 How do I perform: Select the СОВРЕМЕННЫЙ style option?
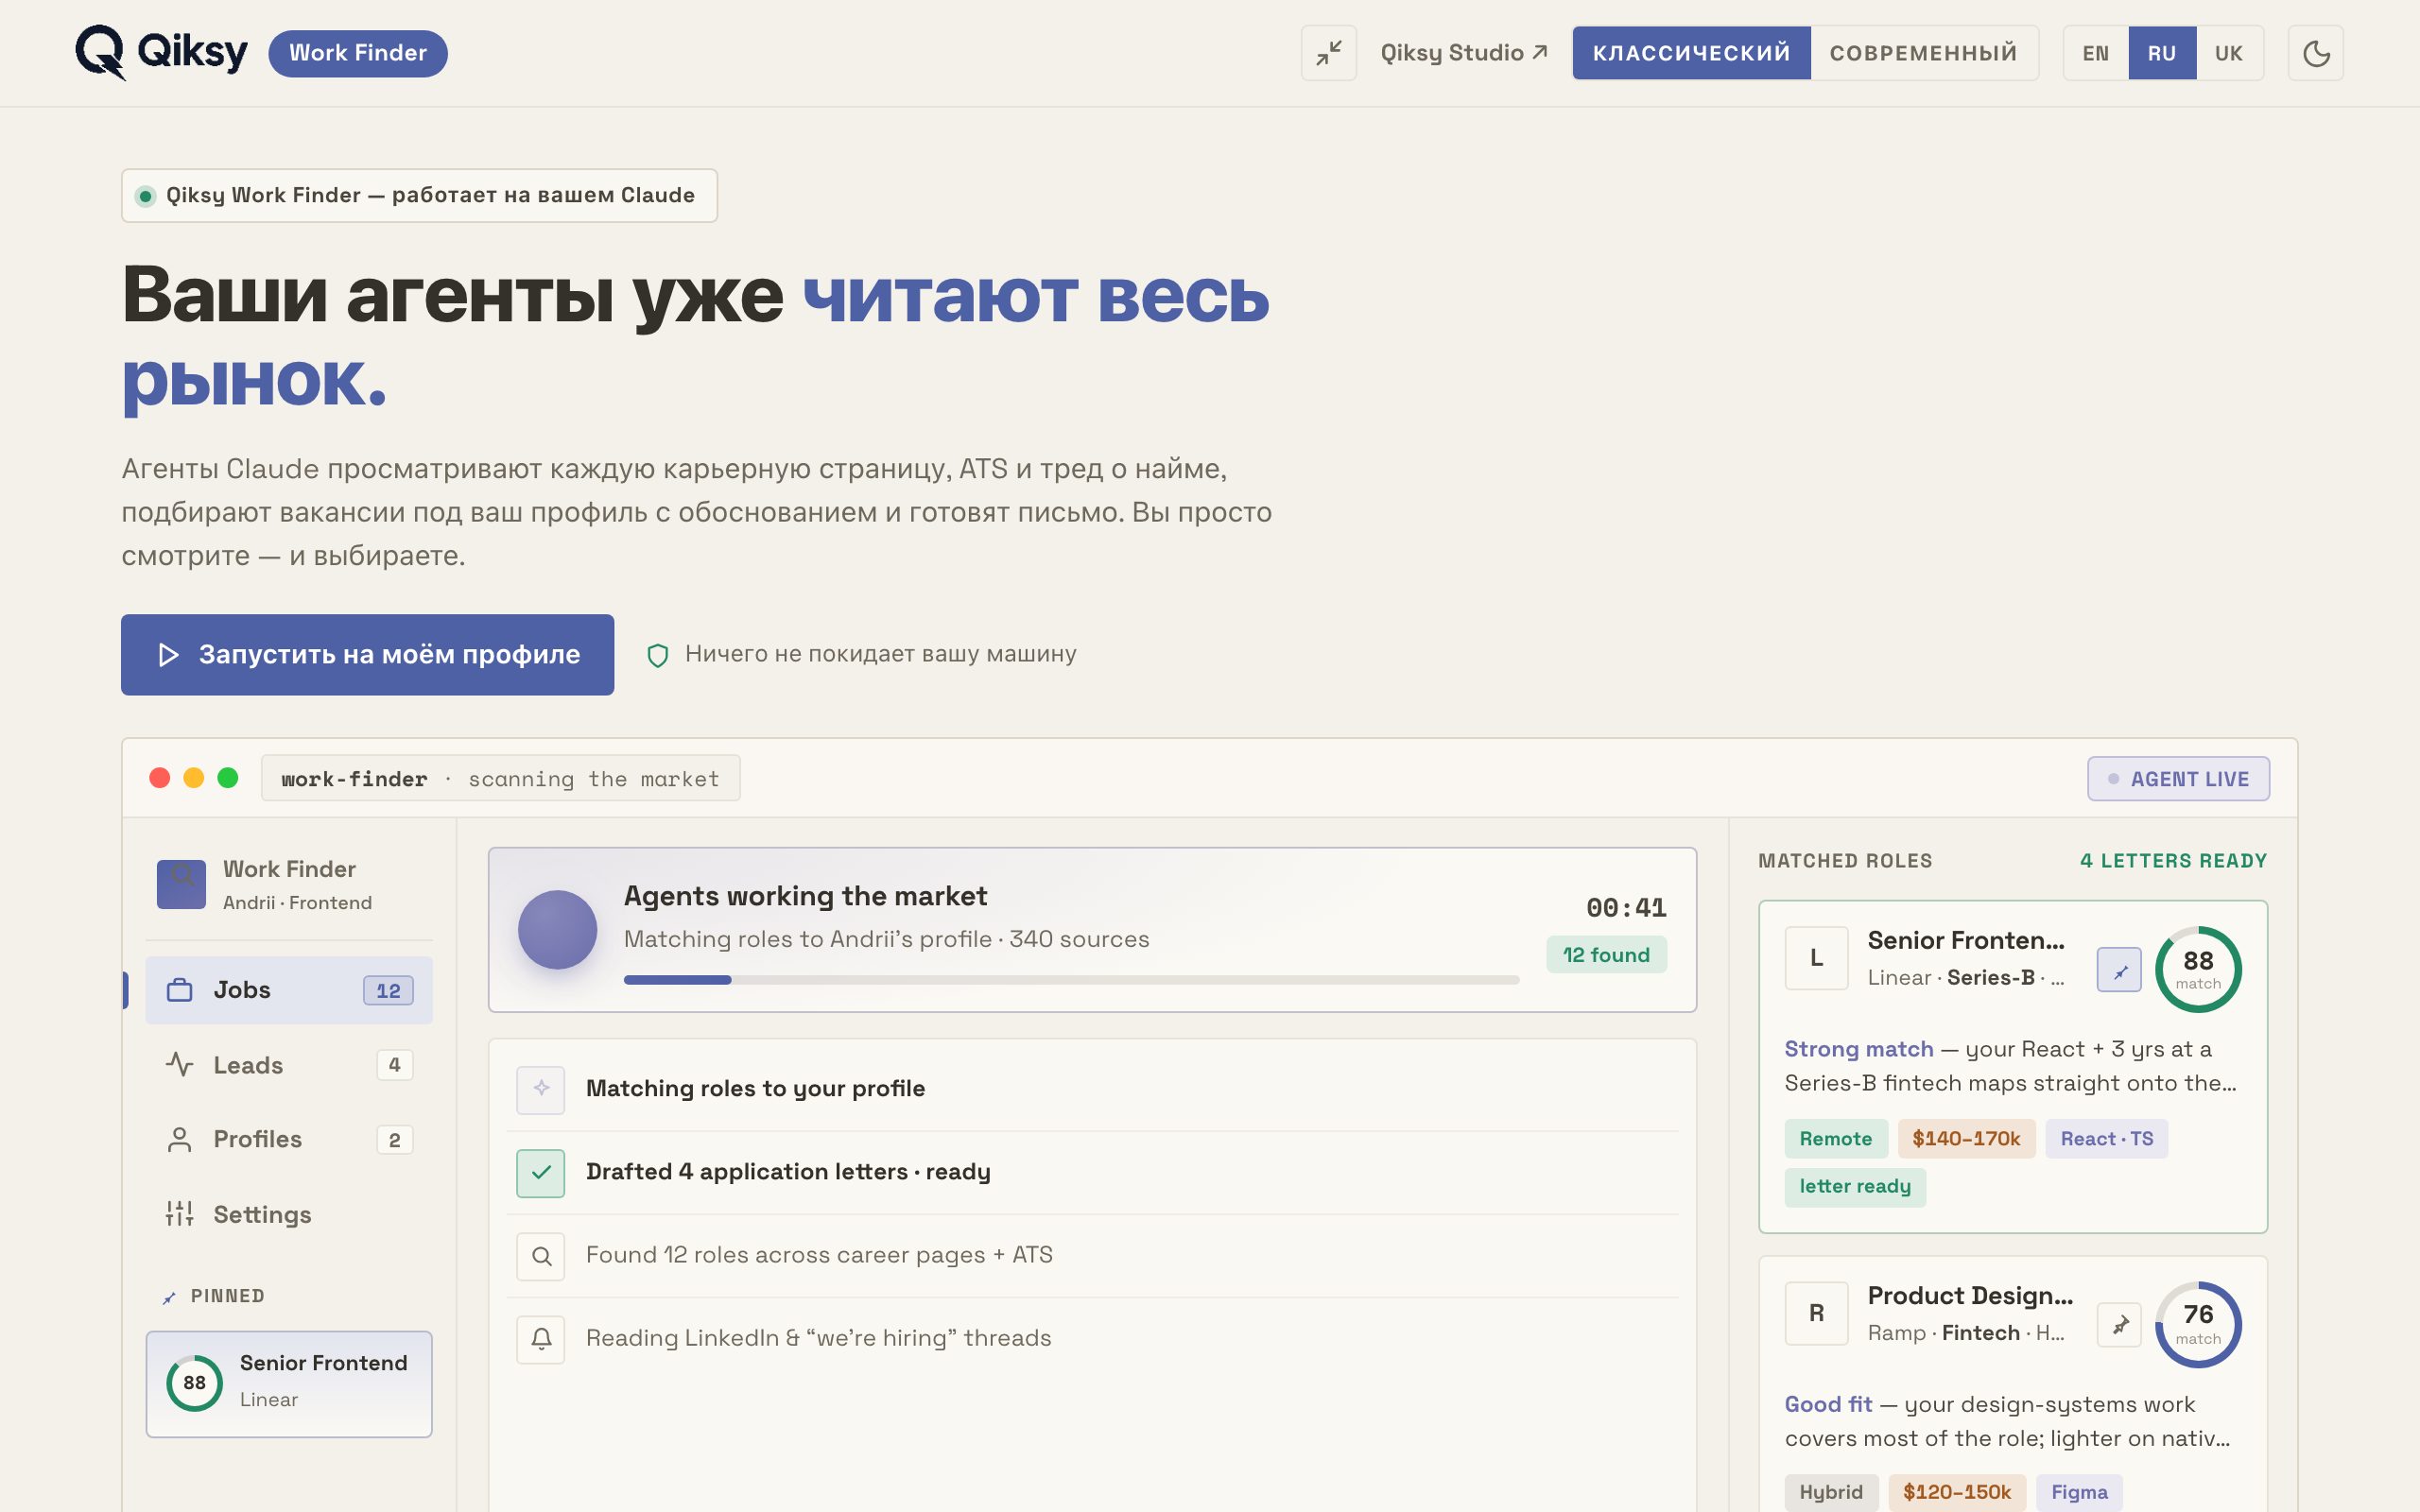[1923, 53]
